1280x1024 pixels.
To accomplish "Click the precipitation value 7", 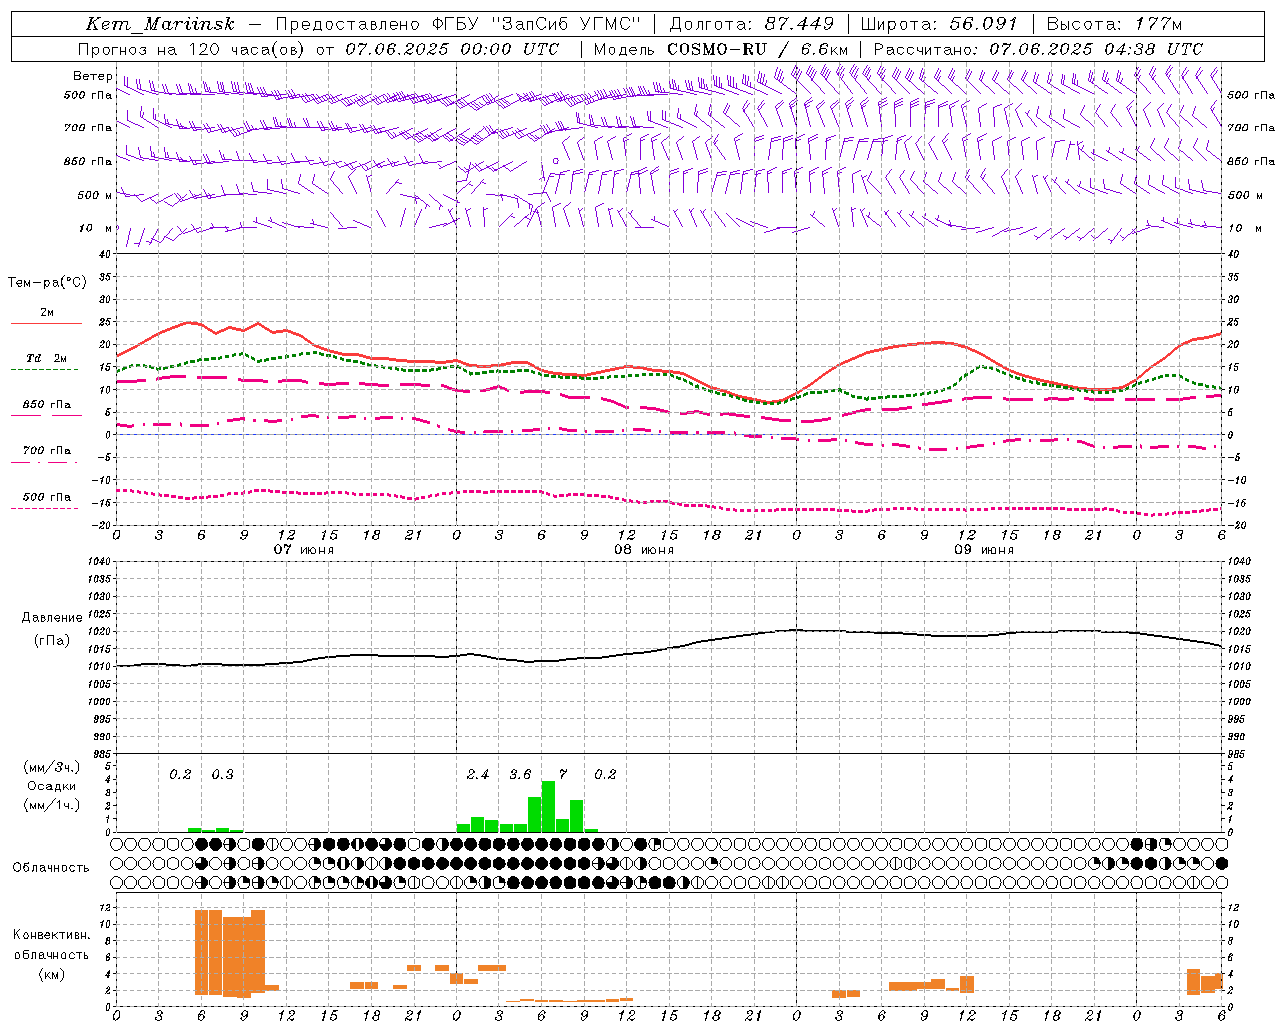I will coord(563,775).
